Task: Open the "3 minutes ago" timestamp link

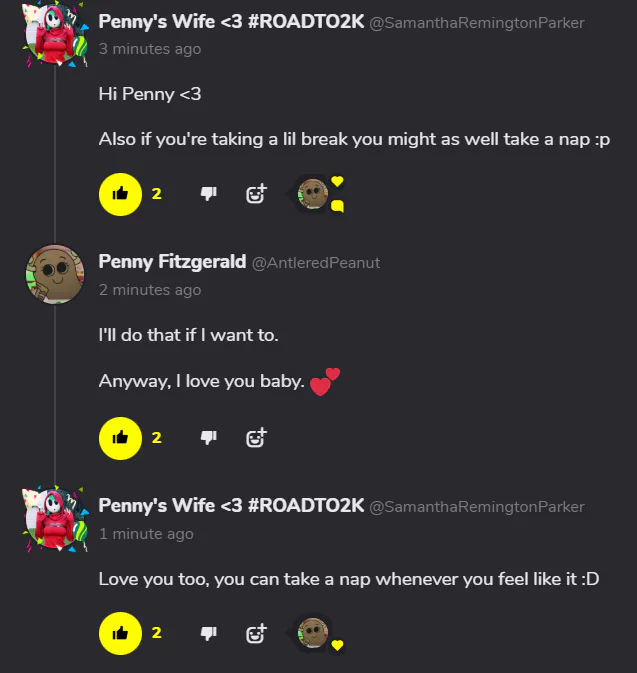Action: point(150,49)
